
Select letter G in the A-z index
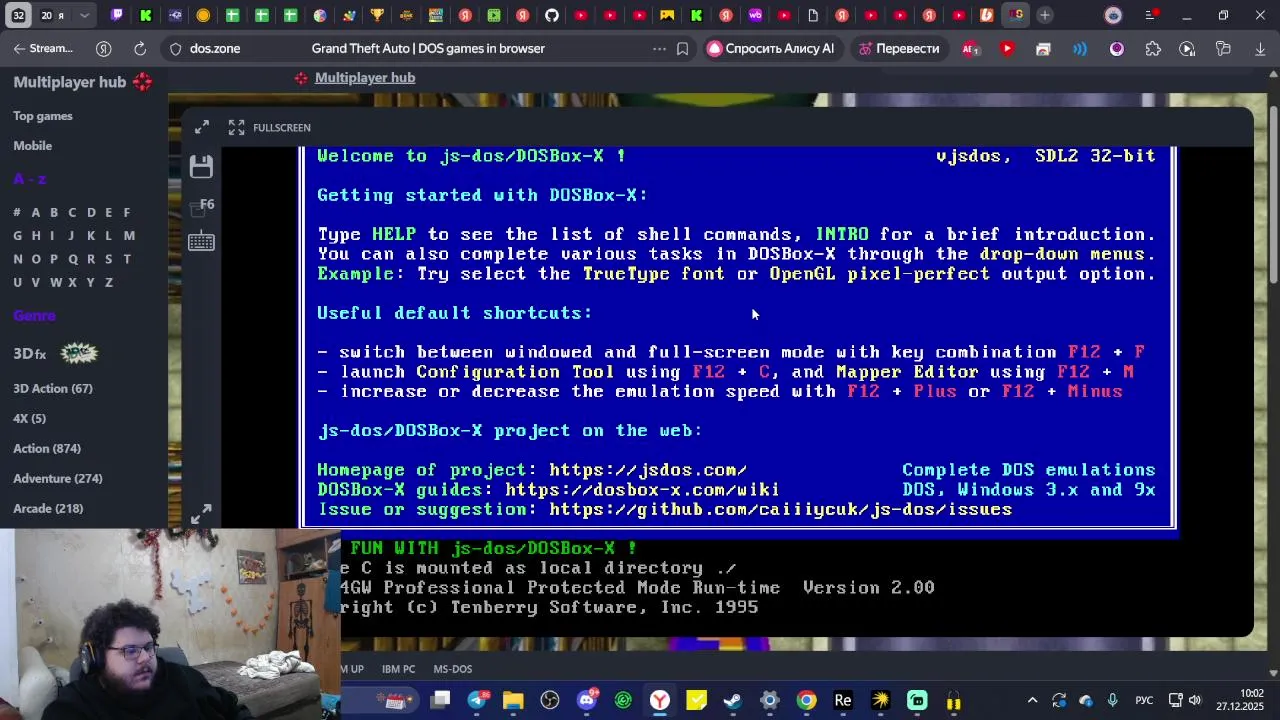(17, 235)
